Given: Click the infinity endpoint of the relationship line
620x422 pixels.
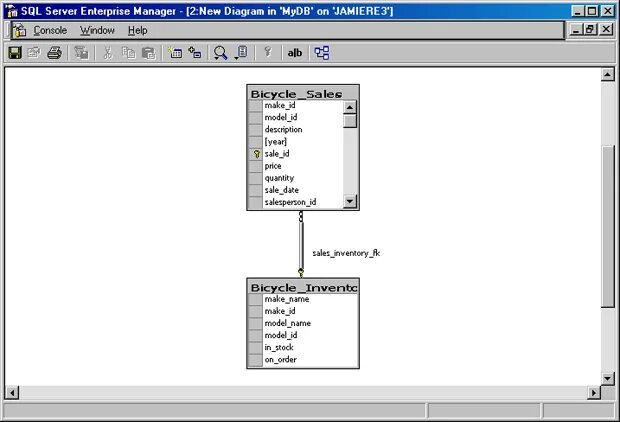Looking at the screenshot, I should click(x=301, y=216).
